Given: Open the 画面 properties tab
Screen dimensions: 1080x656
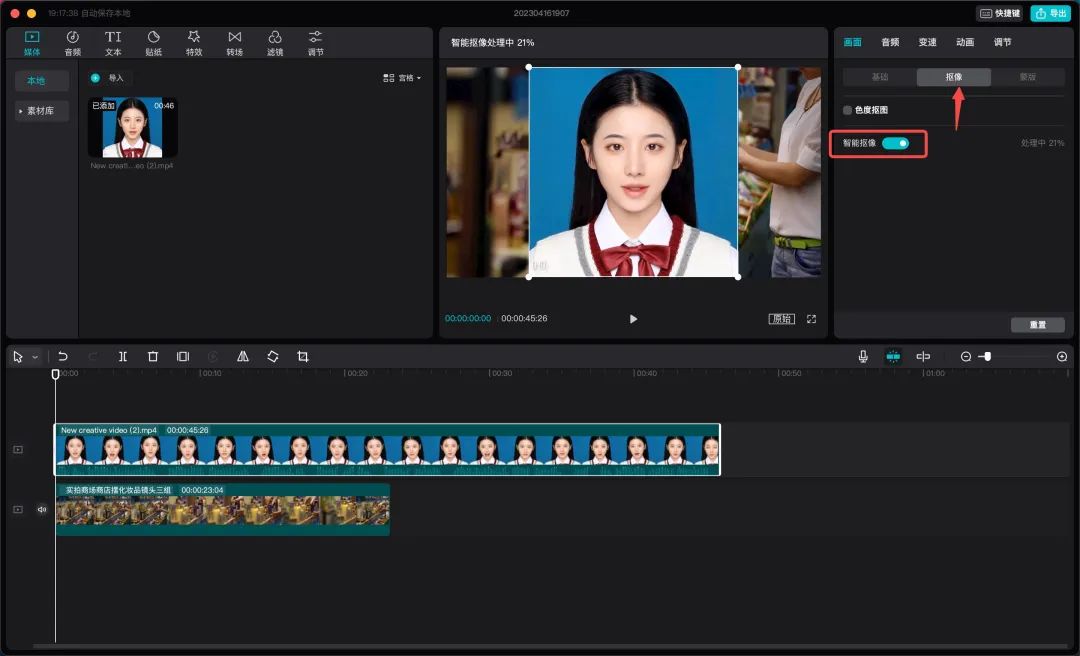Looking at the screenshot, I should click(x=853, y=42).
